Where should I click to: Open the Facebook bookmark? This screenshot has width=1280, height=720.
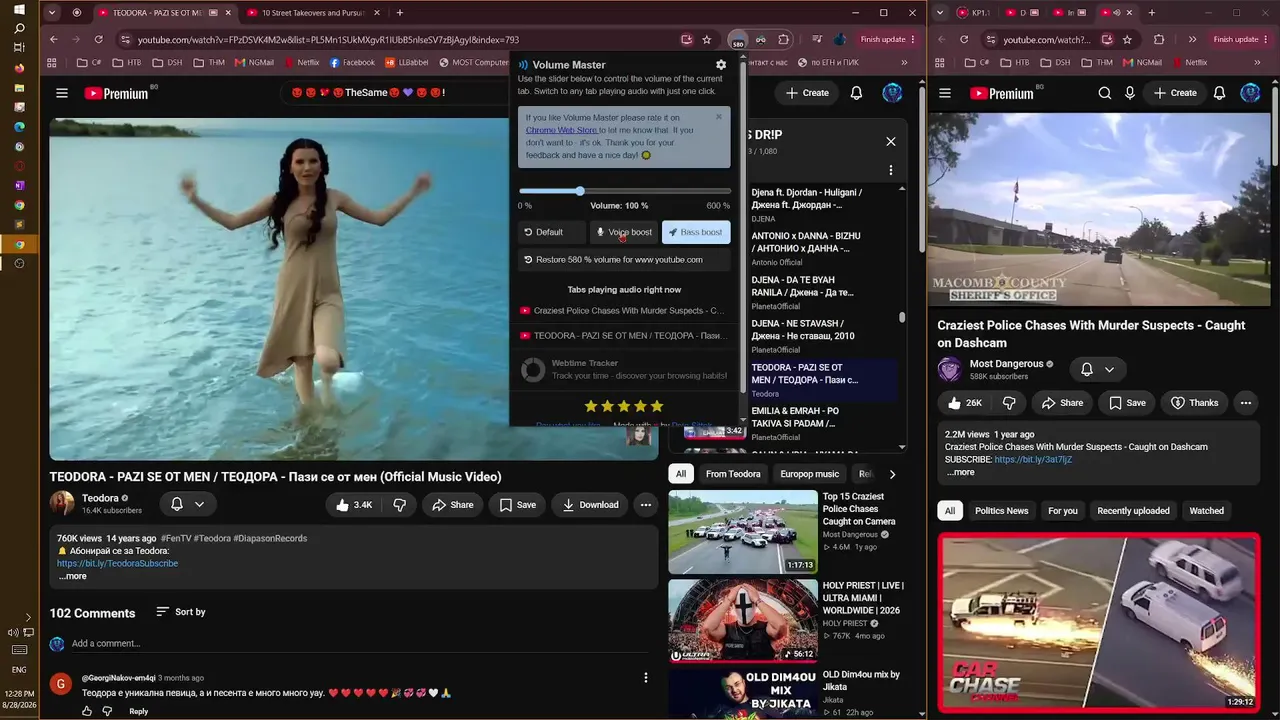click(352, 62)
